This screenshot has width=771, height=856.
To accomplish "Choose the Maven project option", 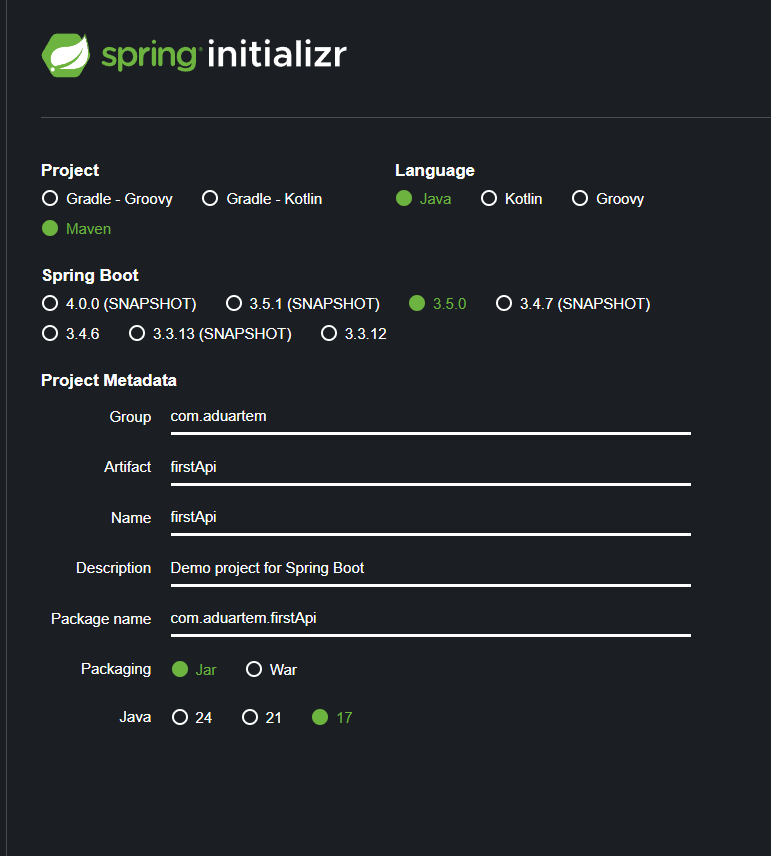I will pos(76,229).
